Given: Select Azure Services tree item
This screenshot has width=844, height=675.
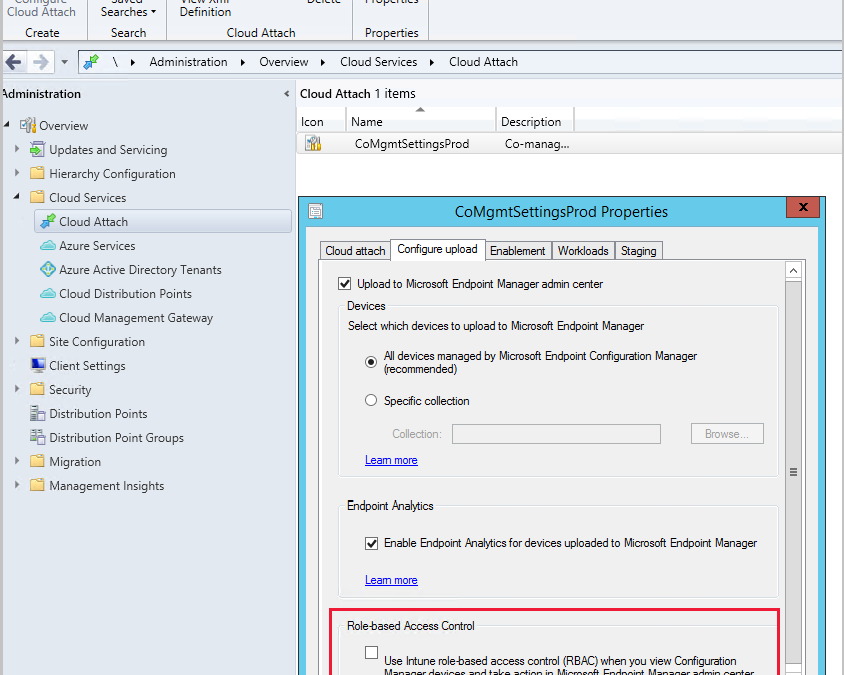Looking at the screenshot, I should click(x=97, y=245).
